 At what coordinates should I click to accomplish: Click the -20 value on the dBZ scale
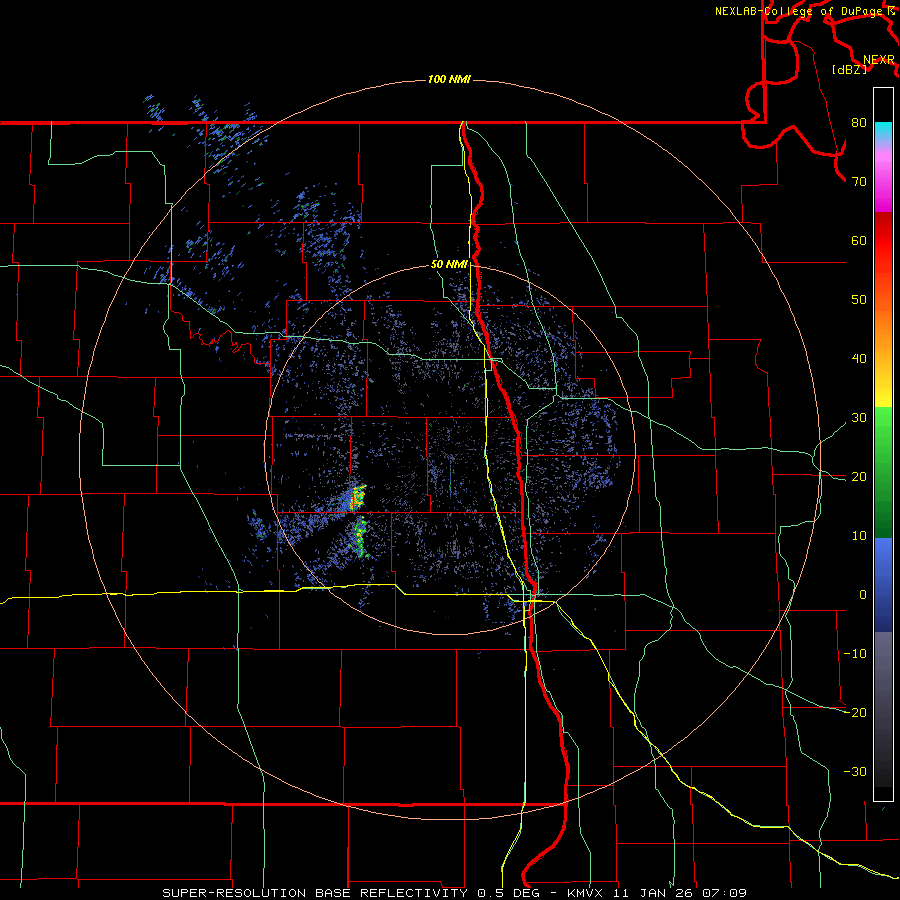tap(855, 712)
